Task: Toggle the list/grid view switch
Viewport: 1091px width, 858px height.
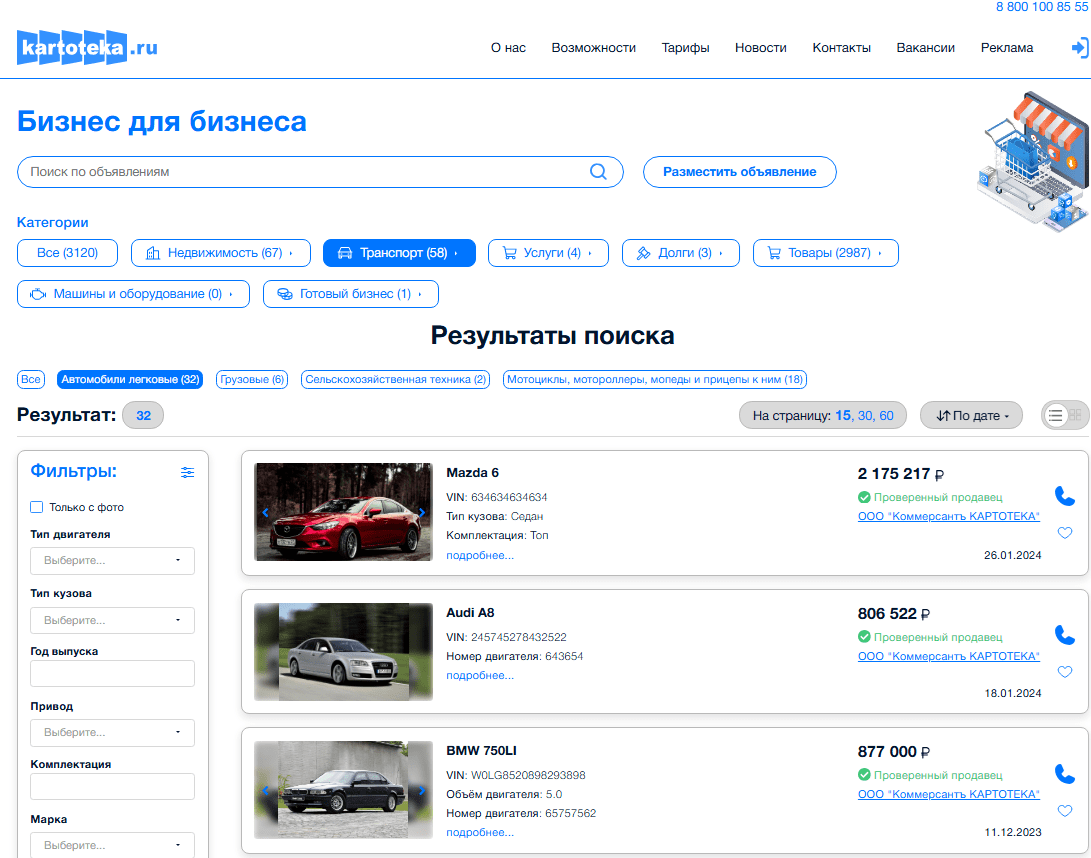Action: point(1065,415)
